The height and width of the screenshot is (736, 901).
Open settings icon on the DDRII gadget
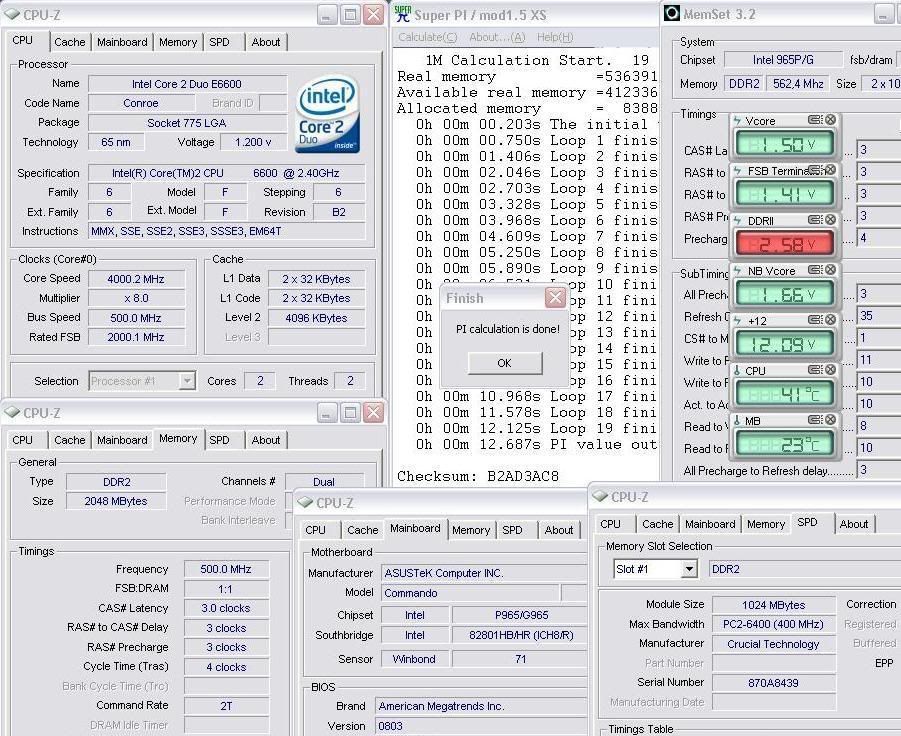point(815,219)
